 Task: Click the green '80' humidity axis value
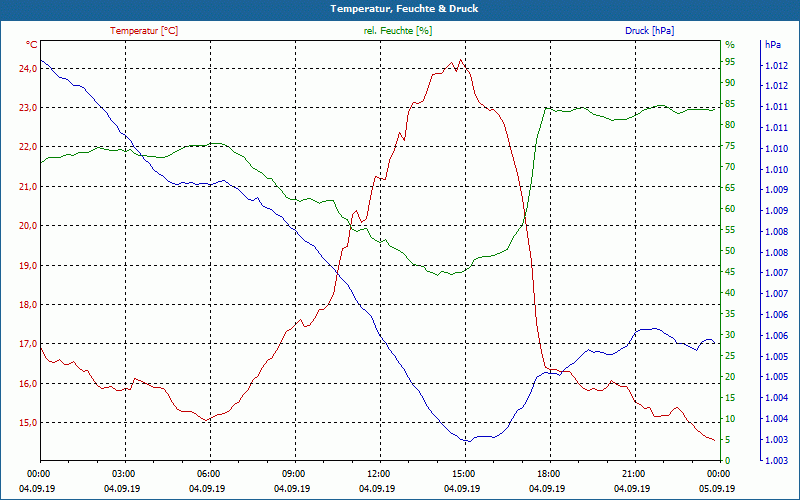730,125
